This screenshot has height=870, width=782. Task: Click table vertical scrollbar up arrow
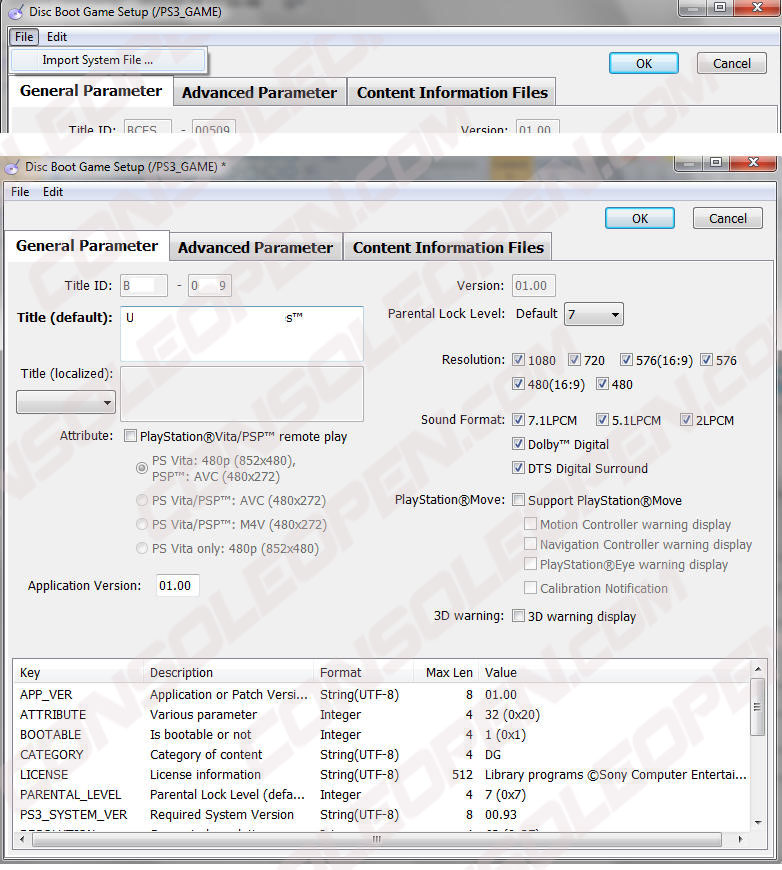tap(758, 670)
